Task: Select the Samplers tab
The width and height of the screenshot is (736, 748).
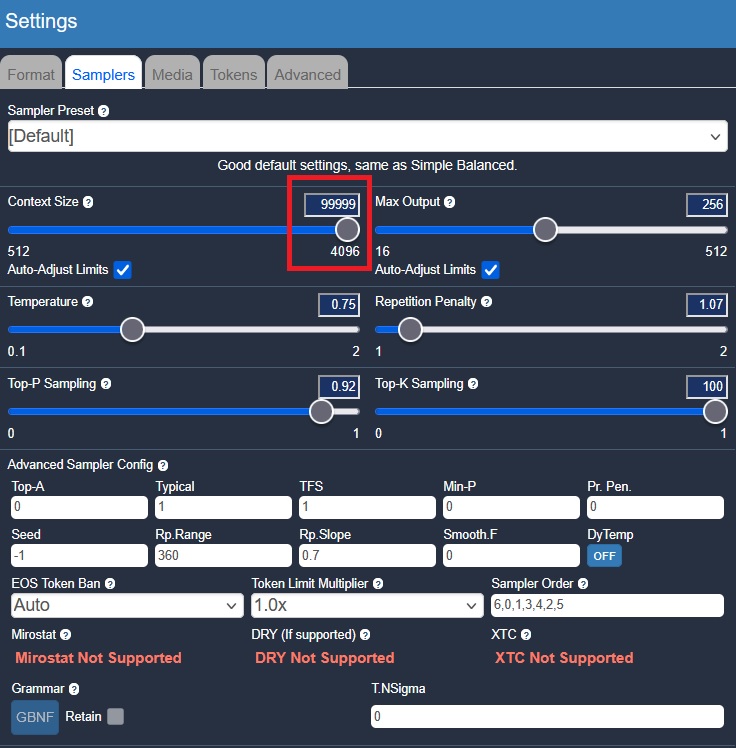Action: pyautogui.click(x=104, y=75)
